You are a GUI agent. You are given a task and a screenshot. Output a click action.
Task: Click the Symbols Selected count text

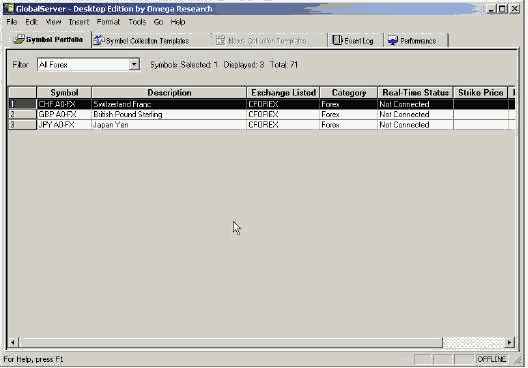pyautogui.click(x=184, y=65)
